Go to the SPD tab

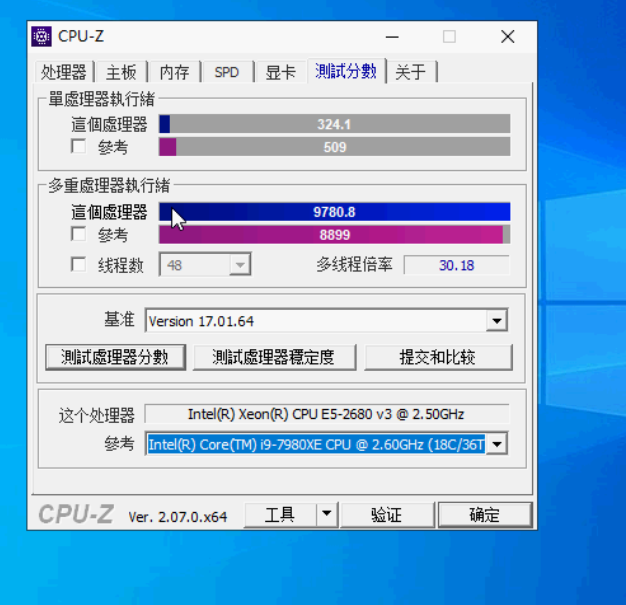227,72
